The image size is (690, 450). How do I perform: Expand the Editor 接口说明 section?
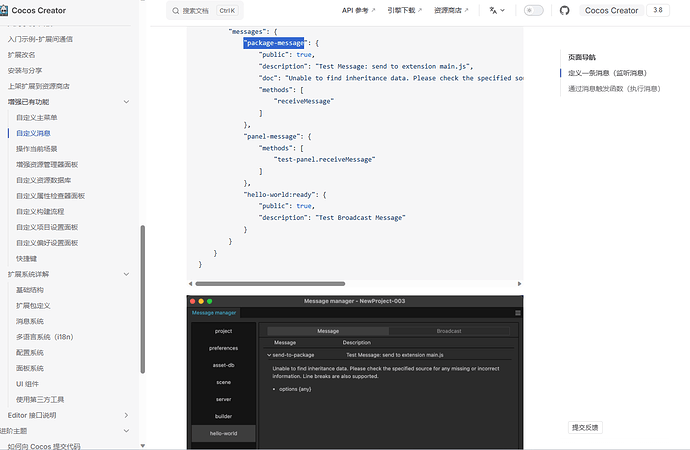(x=126, y=415)
